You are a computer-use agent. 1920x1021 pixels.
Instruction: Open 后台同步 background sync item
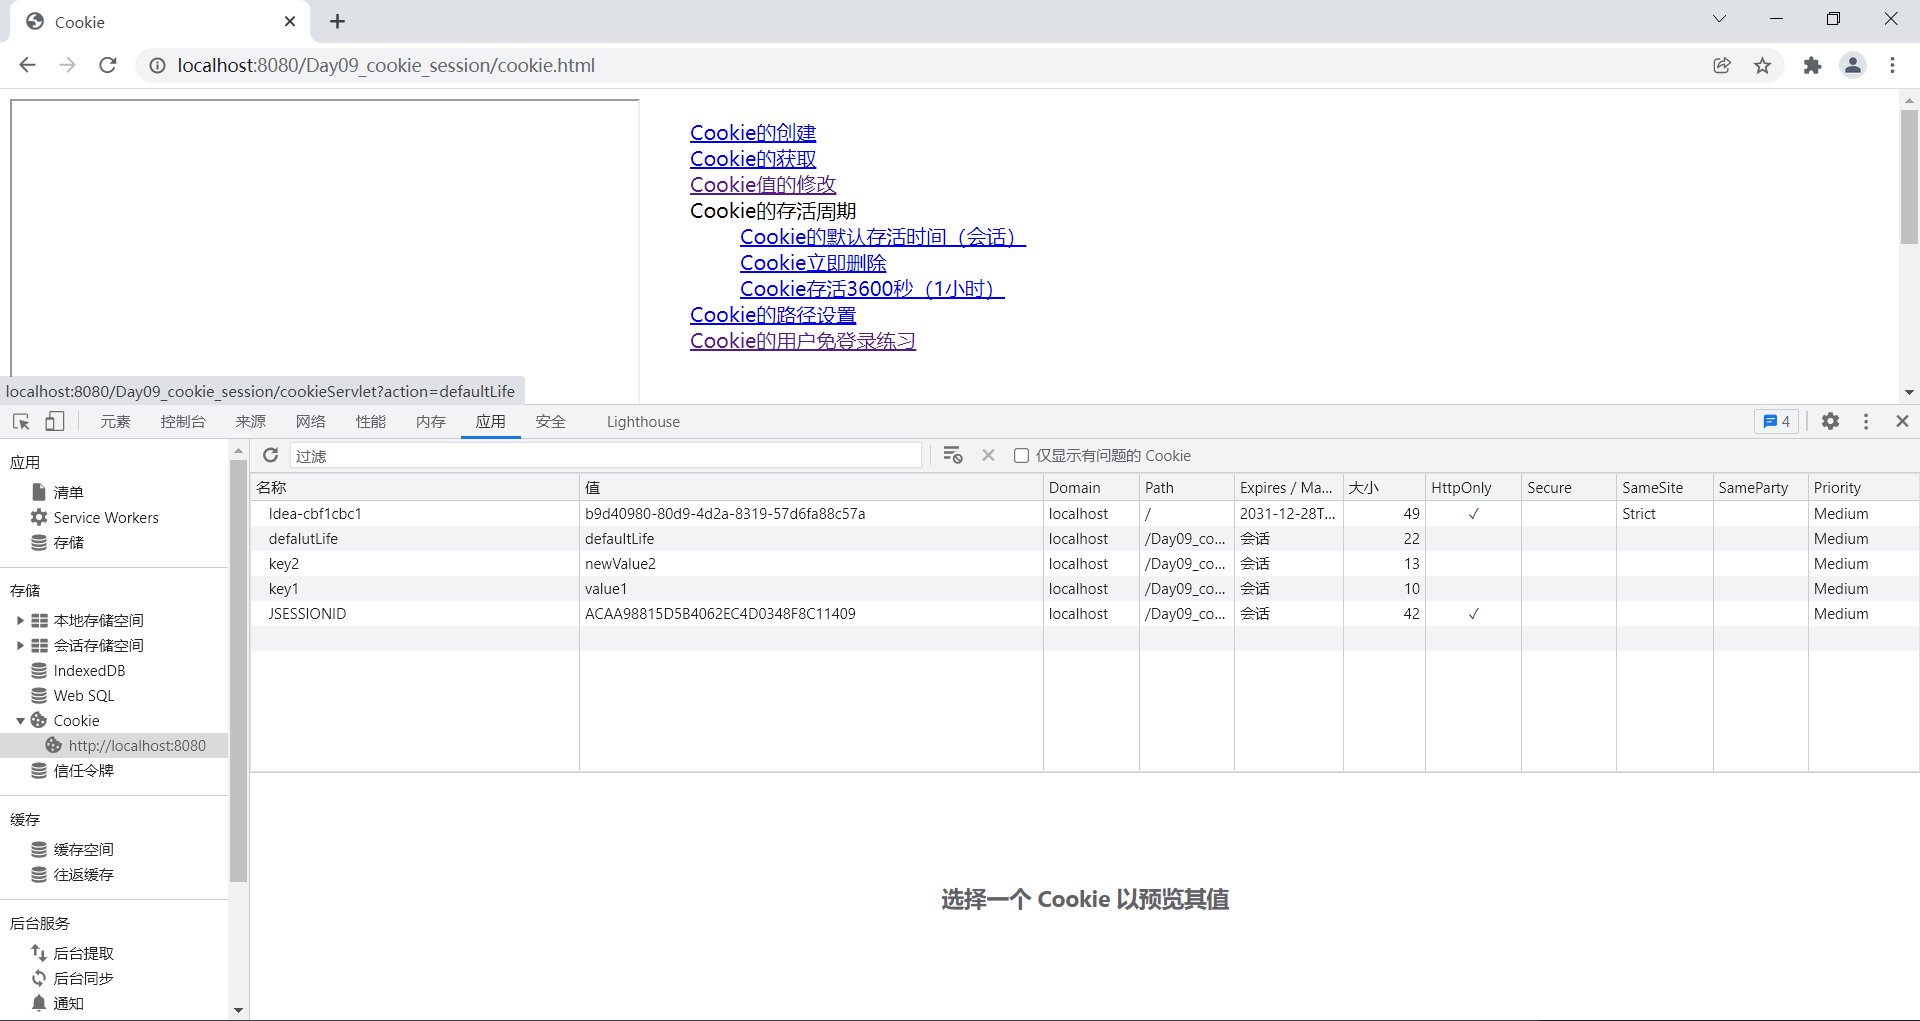83,978
